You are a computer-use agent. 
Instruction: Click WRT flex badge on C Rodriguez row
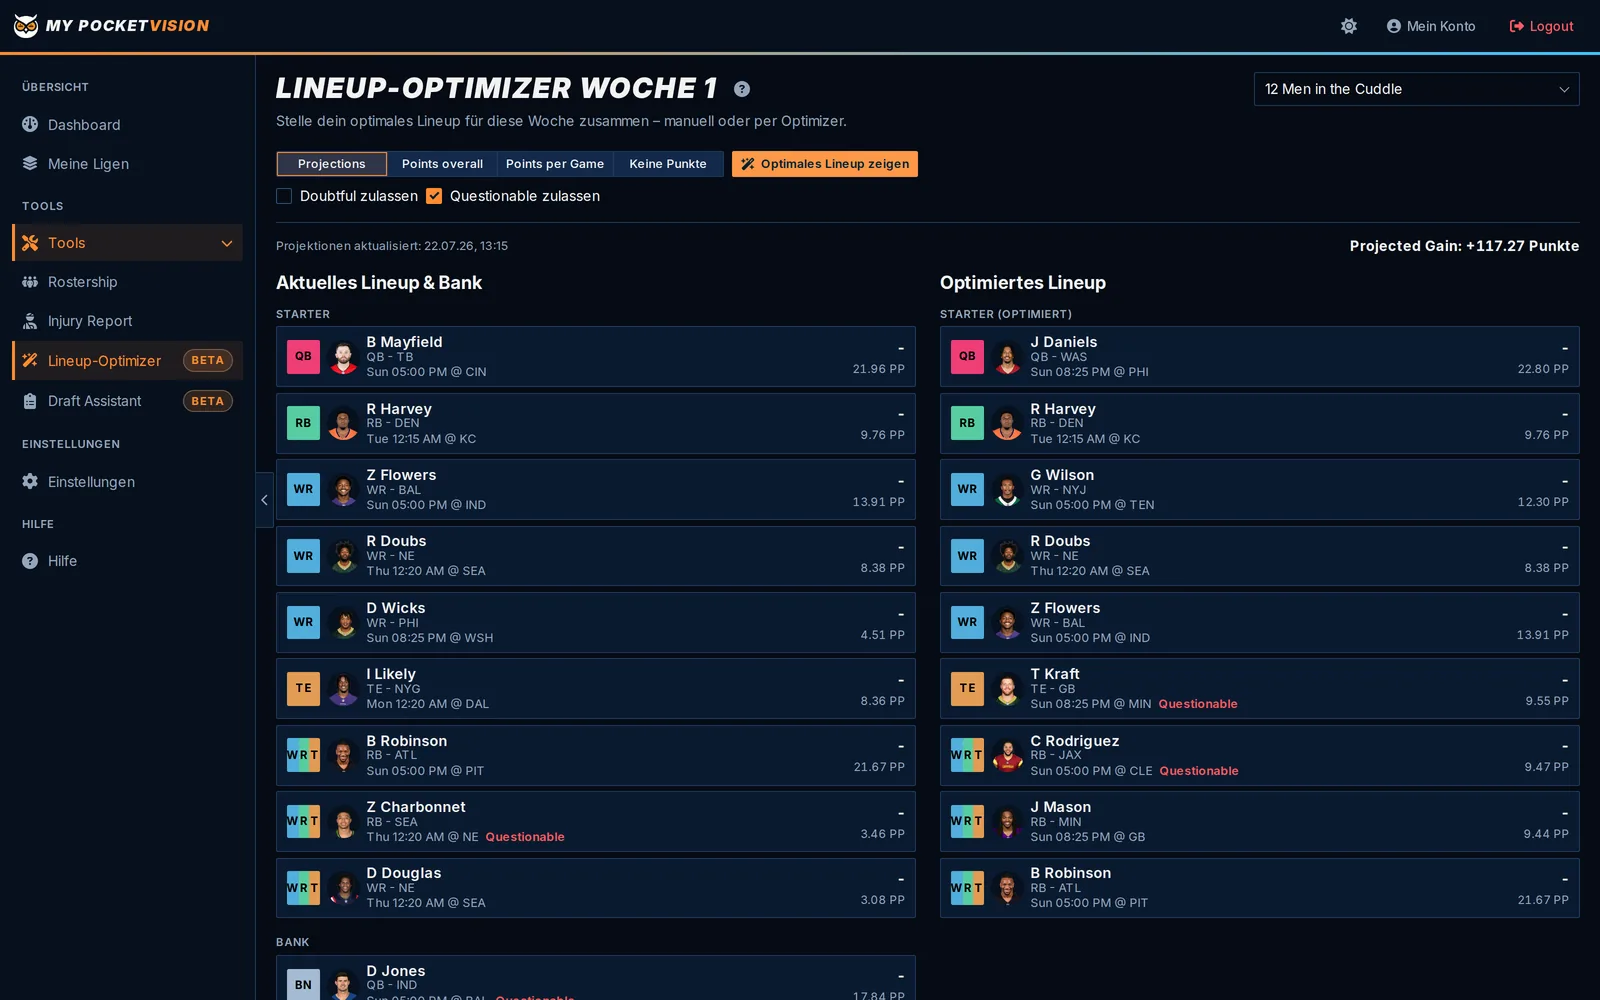pyautogui.click(x=967, y=755)
